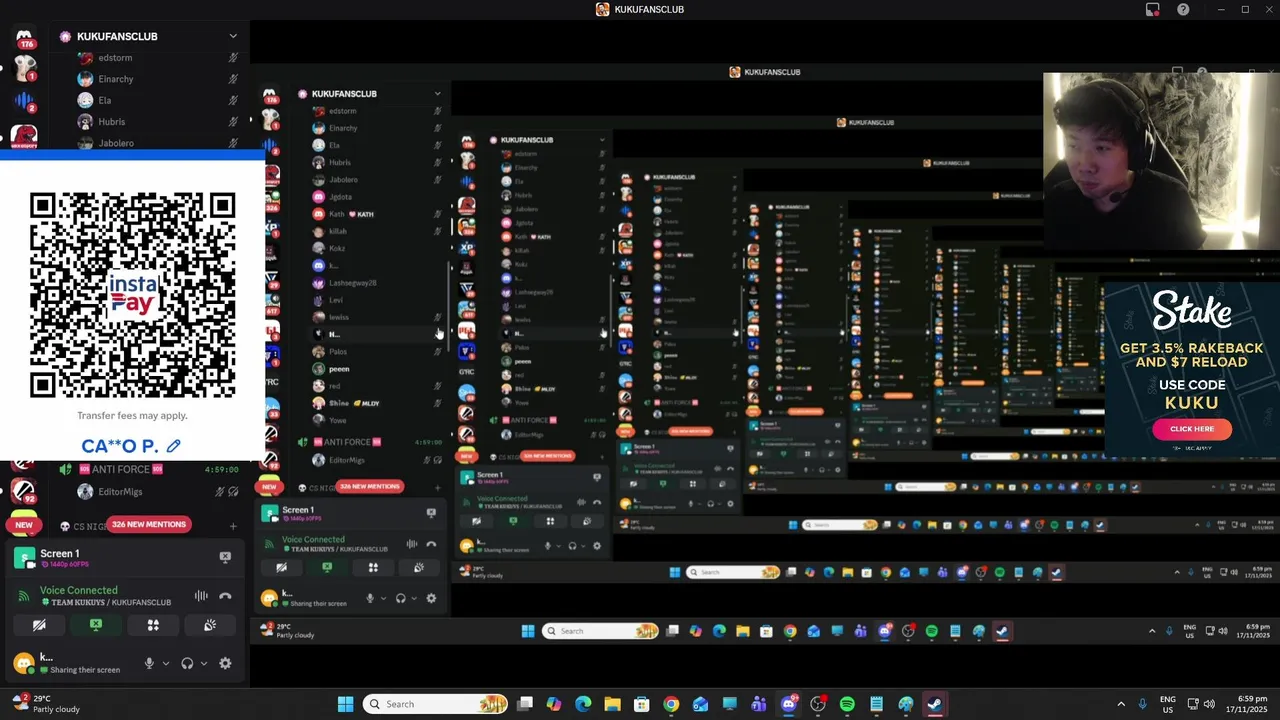Expand KUKUFANSCLUB header in largest mirrored stream copy

[x=370, y=93]
